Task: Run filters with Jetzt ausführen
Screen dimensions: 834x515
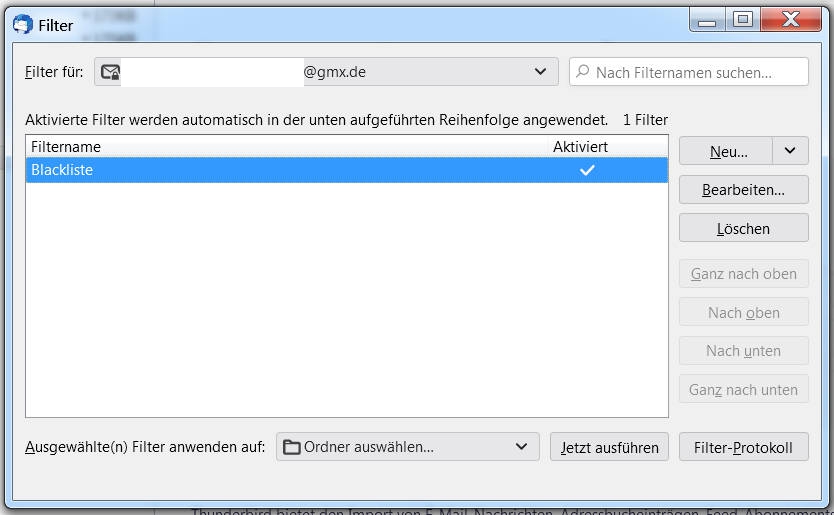Action: click(x=609, y=447)
